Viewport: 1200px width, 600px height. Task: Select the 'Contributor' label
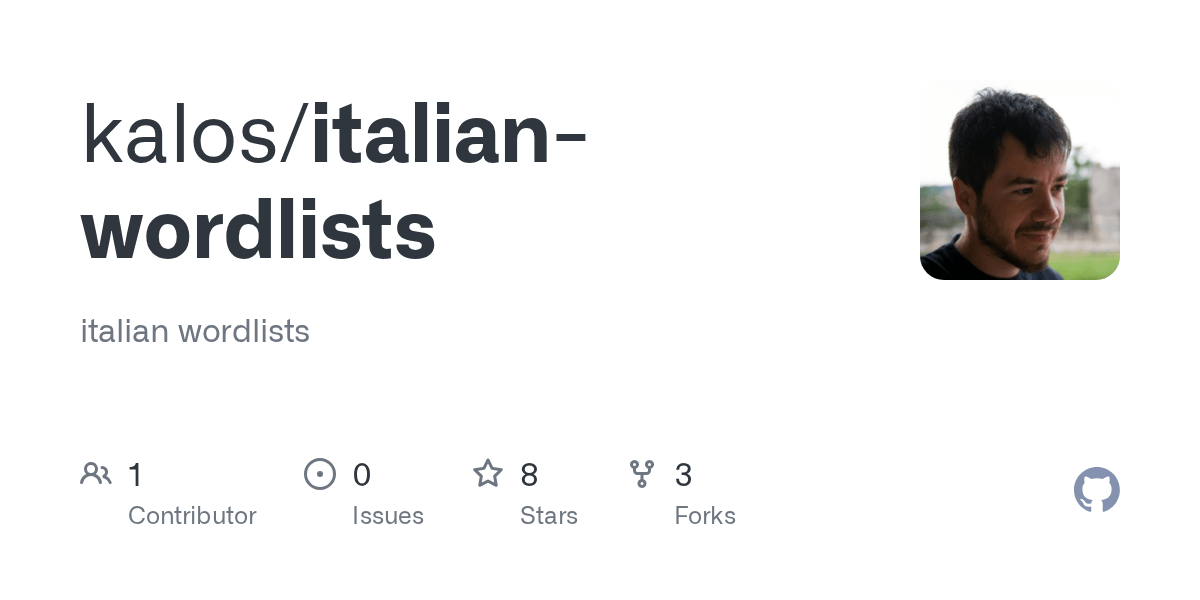pos(192,516)
